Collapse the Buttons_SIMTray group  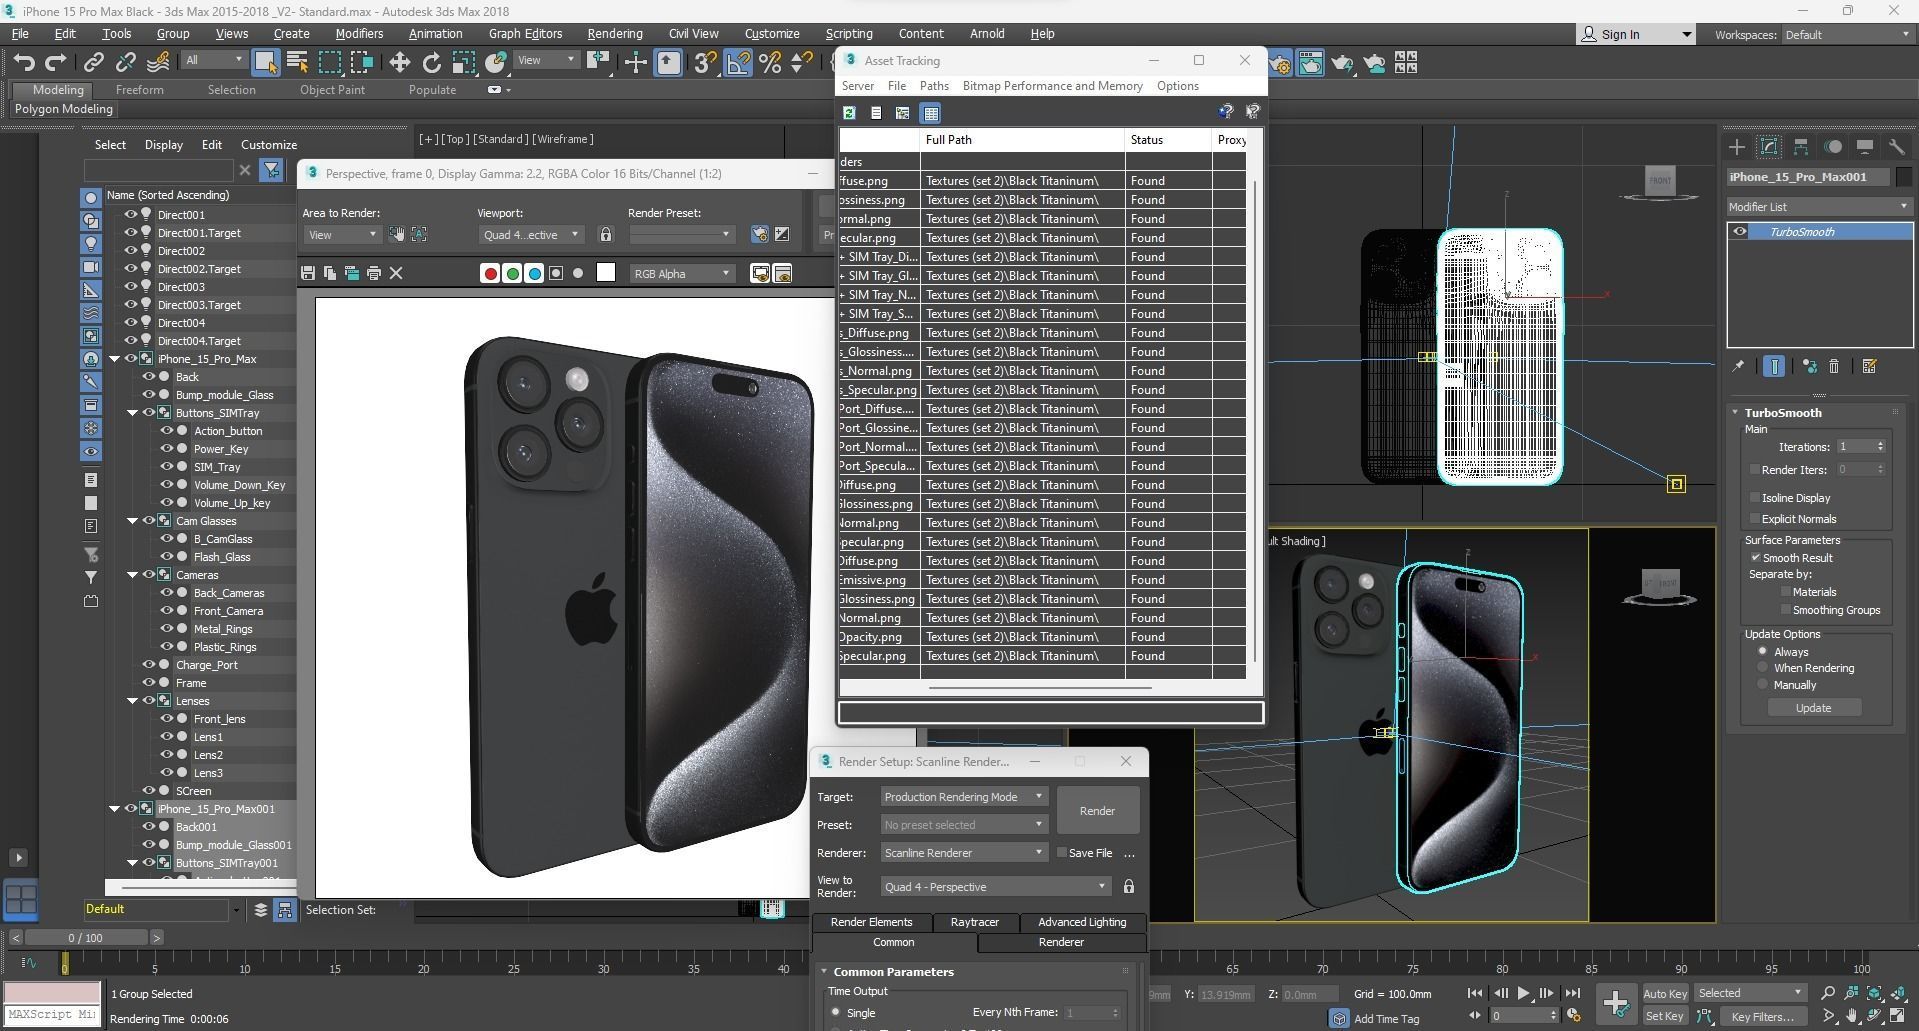click(132, 413)
